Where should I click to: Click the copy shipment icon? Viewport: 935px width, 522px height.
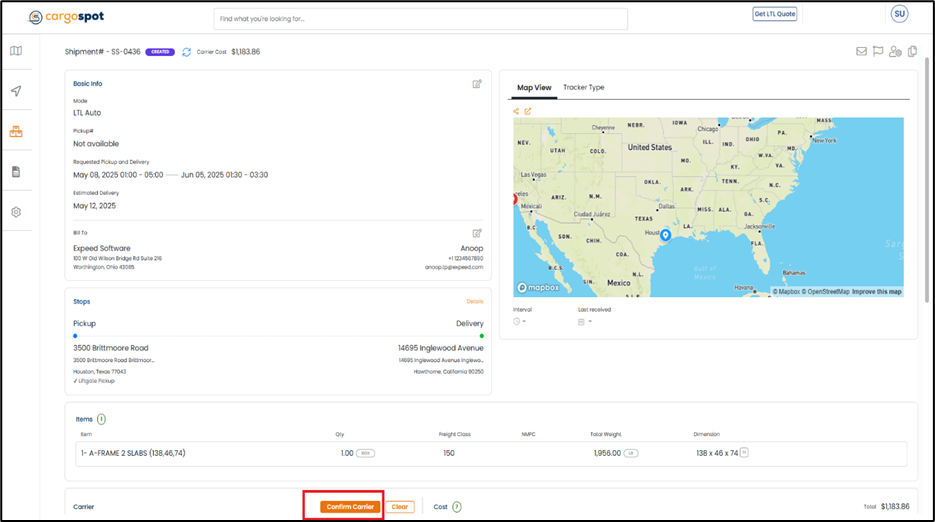click(x=912, y=52)
